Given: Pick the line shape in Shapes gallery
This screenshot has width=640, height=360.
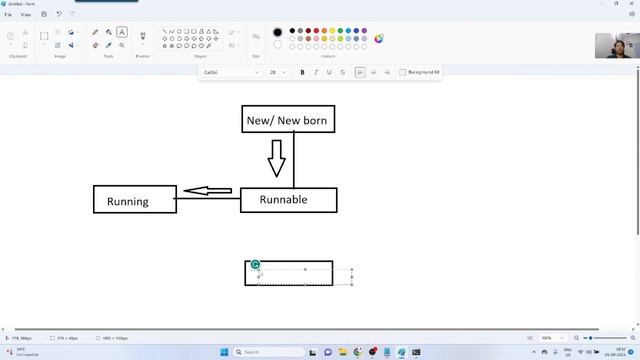Looking at the screenshot, I should click(x=164, y=31).
